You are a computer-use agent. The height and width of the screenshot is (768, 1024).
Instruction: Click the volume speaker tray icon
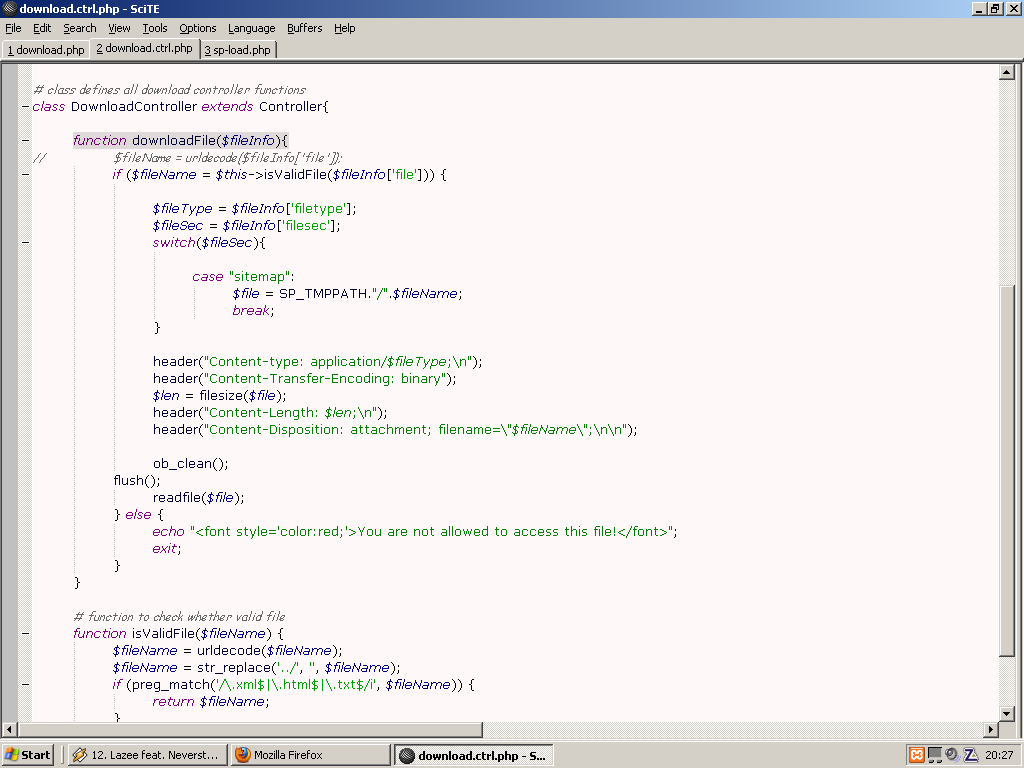pyautogui.click(x=952, y=755)
